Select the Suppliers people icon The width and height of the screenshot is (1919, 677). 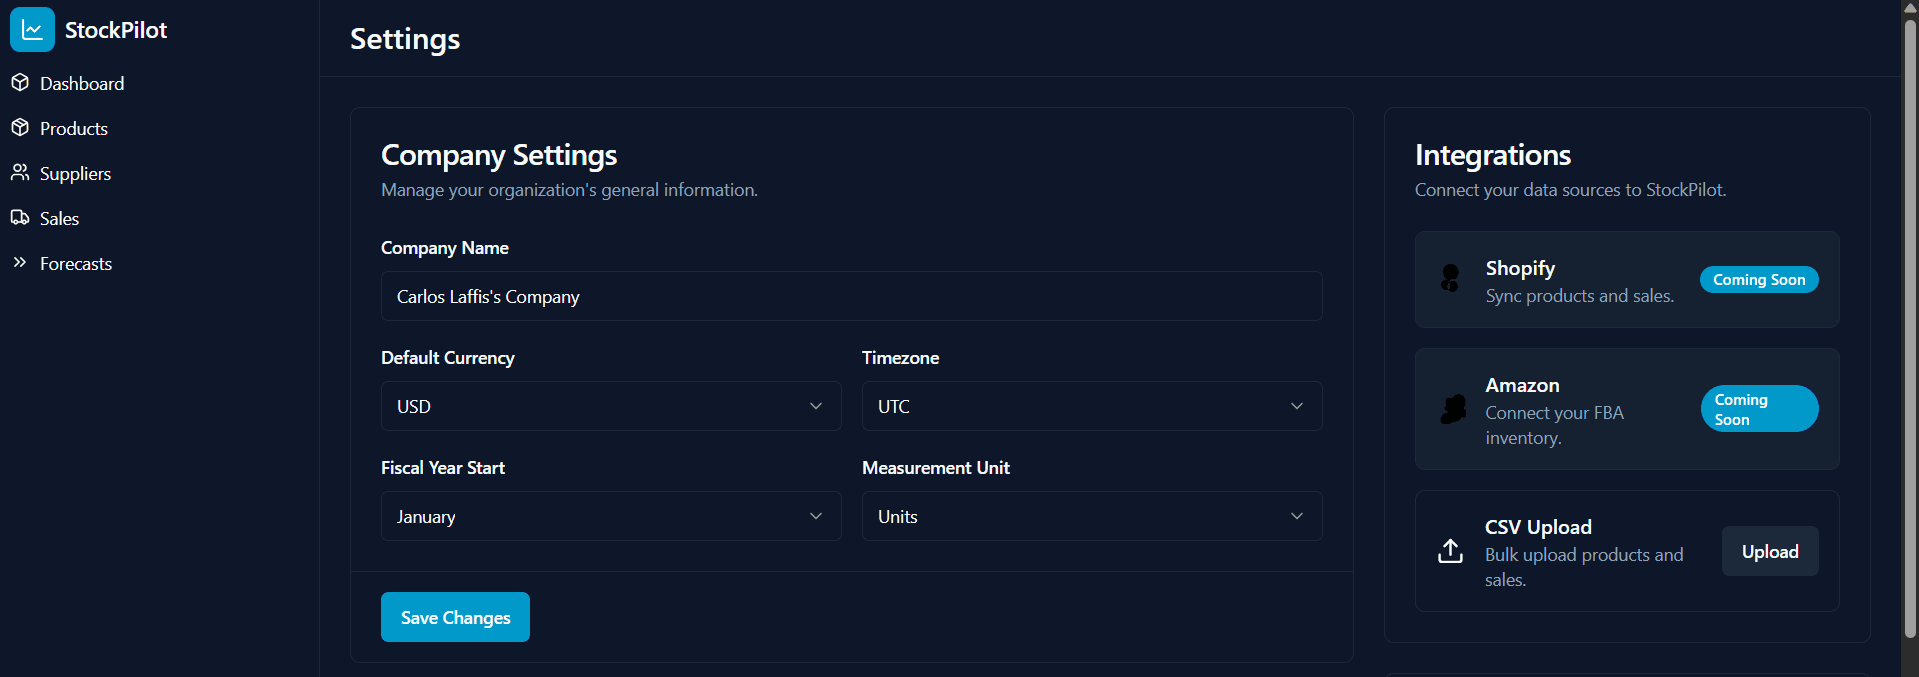point(20,172)
